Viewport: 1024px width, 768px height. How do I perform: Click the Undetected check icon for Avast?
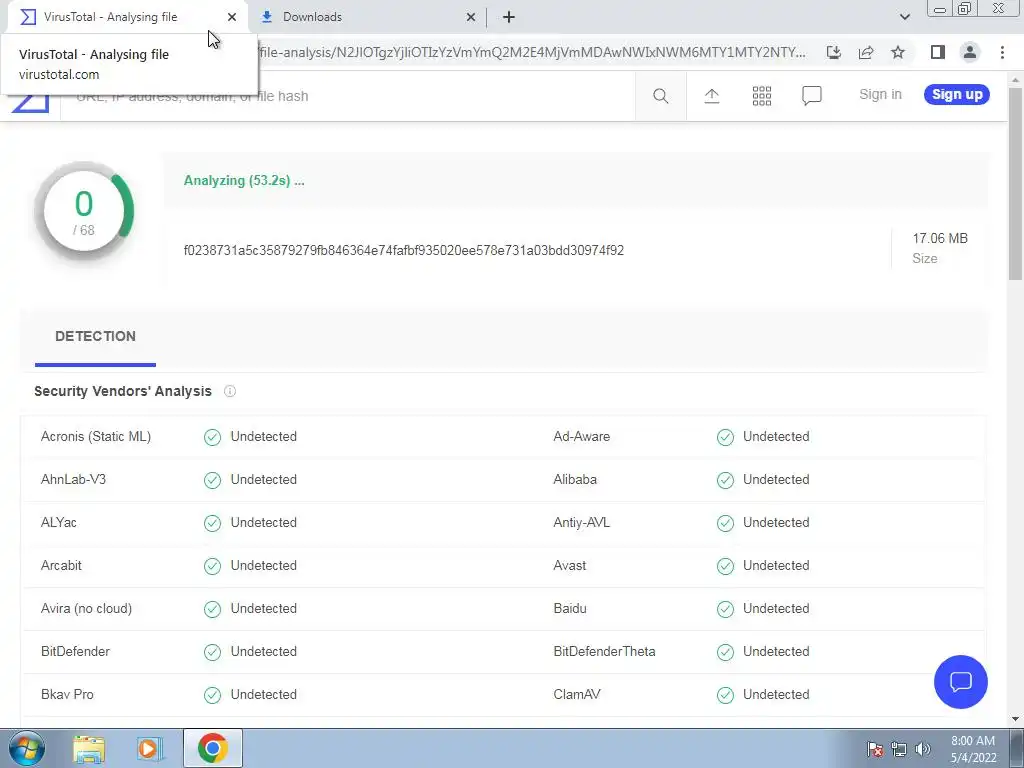tap(725, 566)
